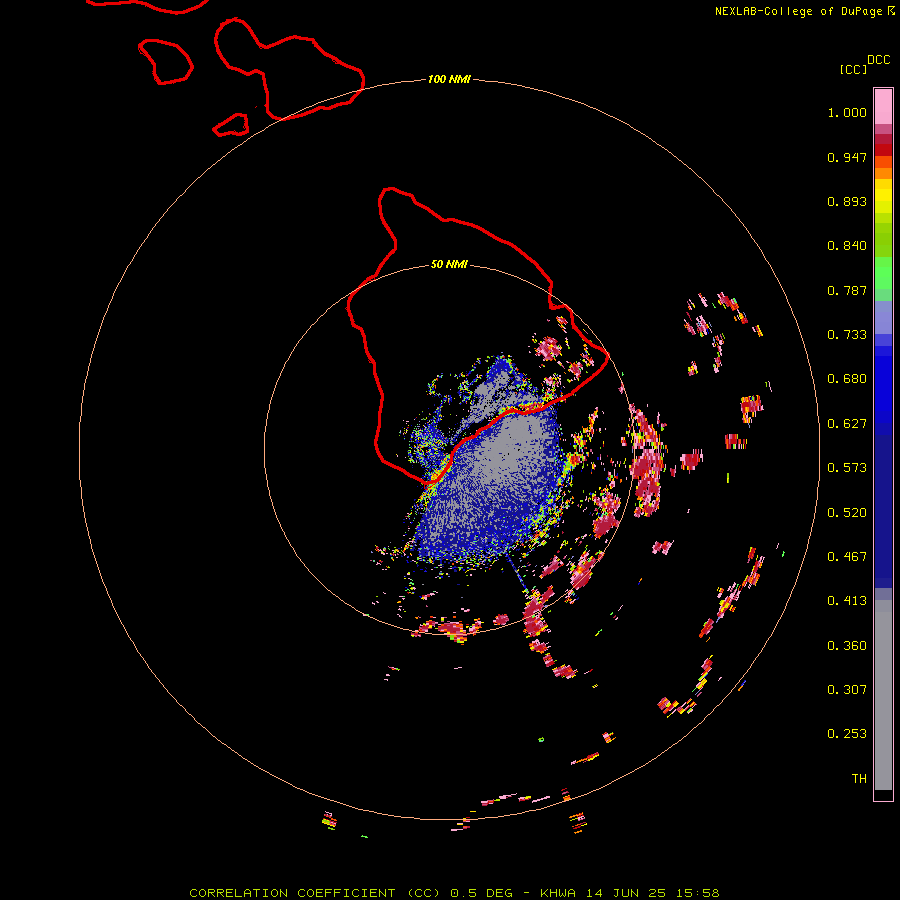Click the TH threshold label

pyautogui.click(x=859, y=779)
